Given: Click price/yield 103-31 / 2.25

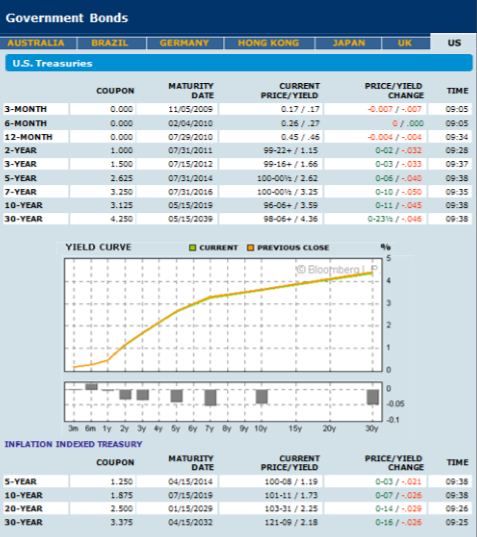Looking at the screenshot, I should (291, 509).
